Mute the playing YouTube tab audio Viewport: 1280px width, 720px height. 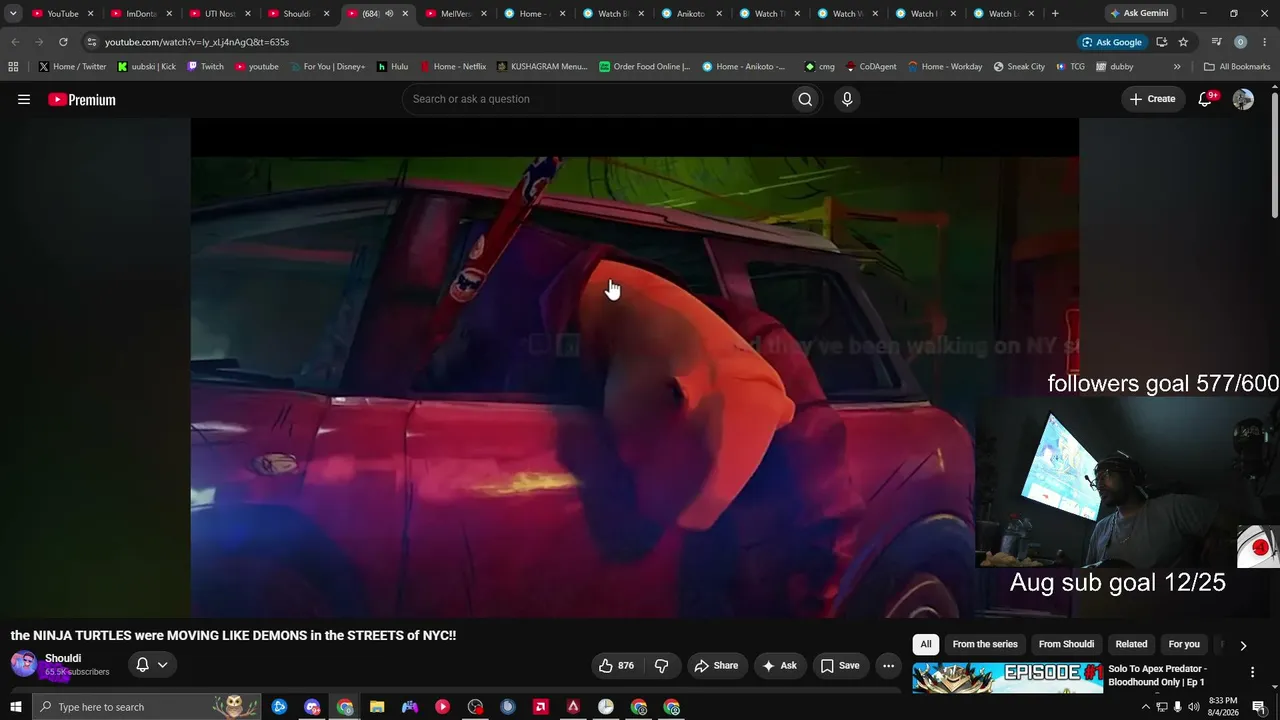(389, 14)
